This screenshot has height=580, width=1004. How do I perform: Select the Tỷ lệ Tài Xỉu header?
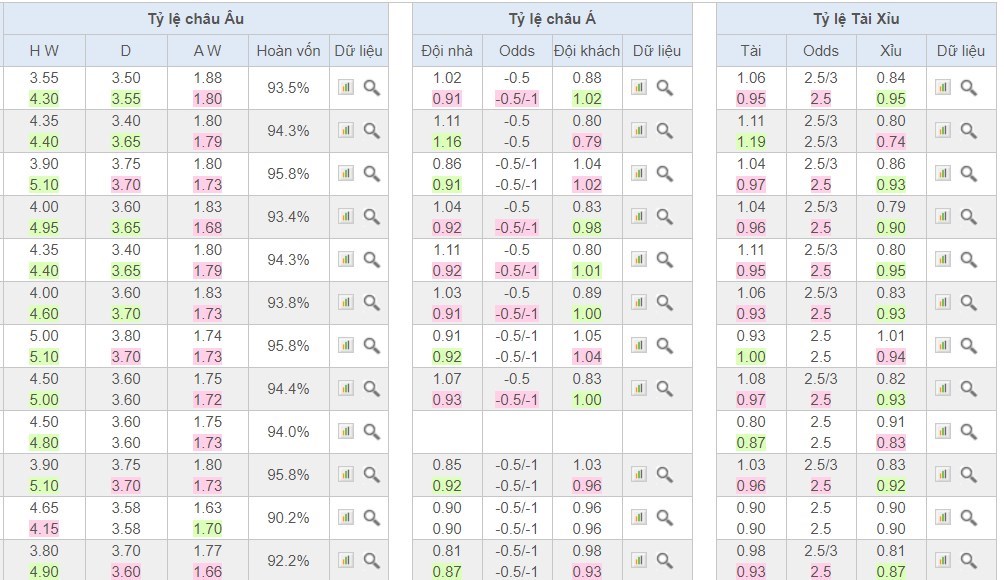(855, 19)
